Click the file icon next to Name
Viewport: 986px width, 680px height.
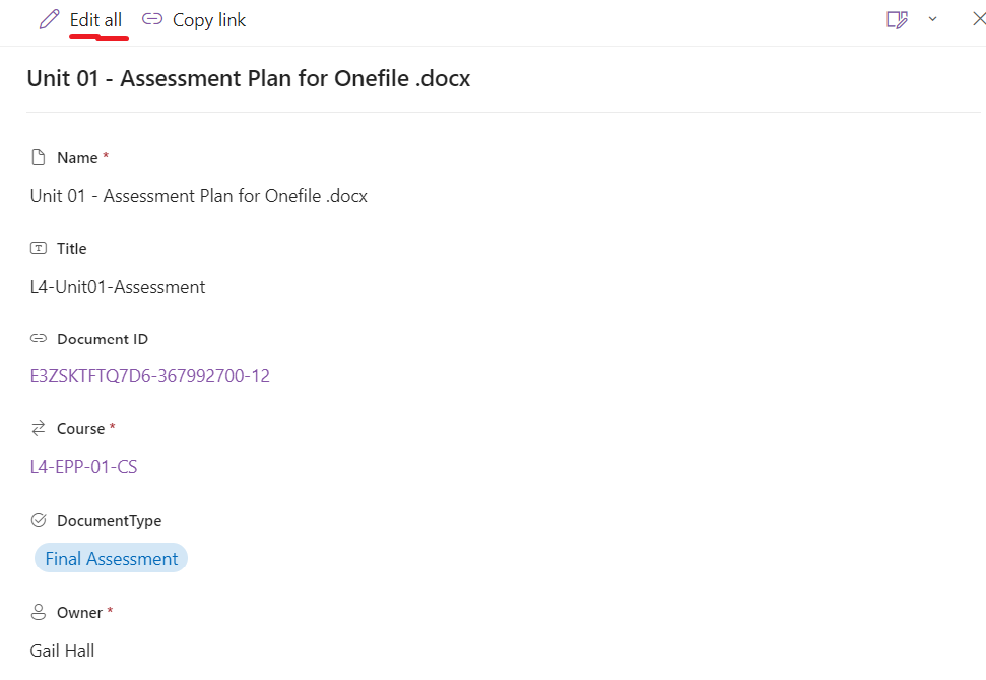point(39,157)
